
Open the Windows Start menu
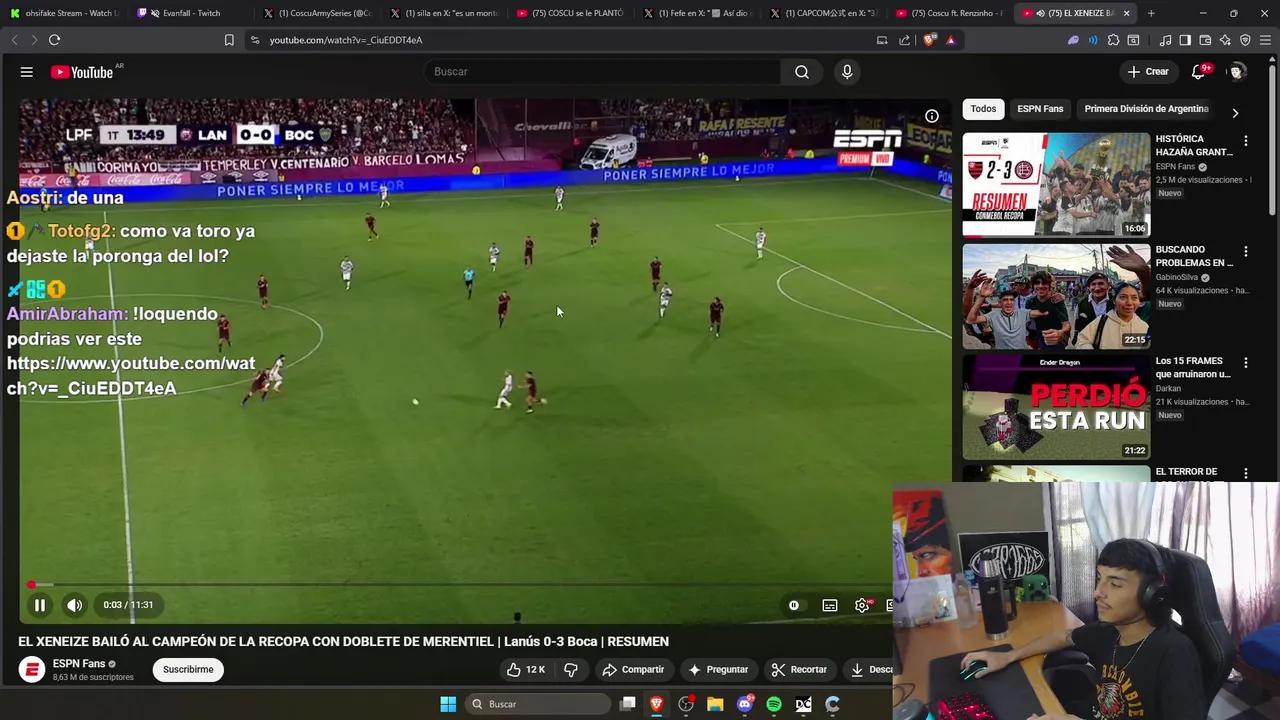[x=448, y=704]
